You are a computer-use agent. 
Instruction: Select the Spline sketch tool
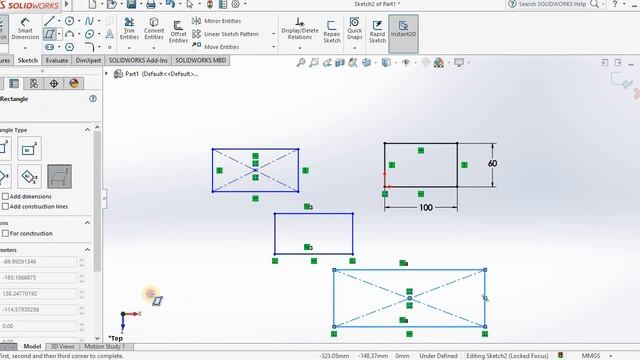89,21
